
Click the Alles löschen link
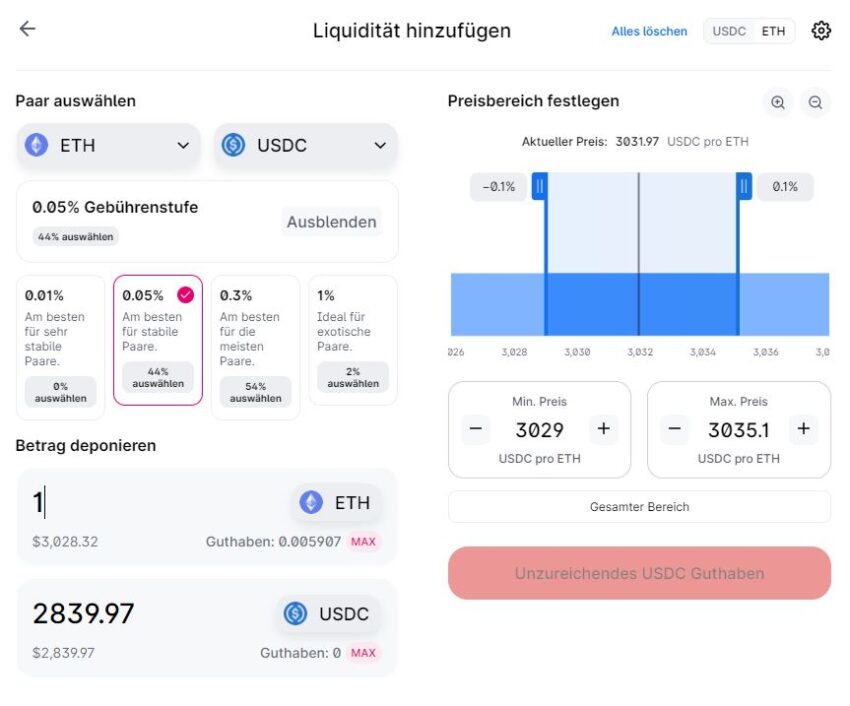[x=649, y=31]
